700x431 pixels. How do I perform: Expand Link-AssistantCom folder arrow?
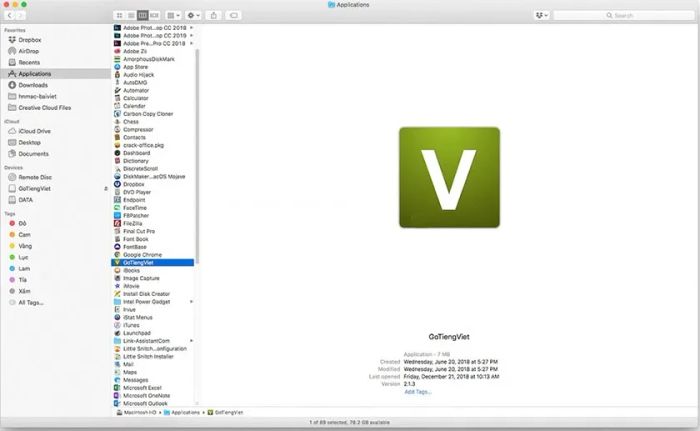click(x=192, y=341)
